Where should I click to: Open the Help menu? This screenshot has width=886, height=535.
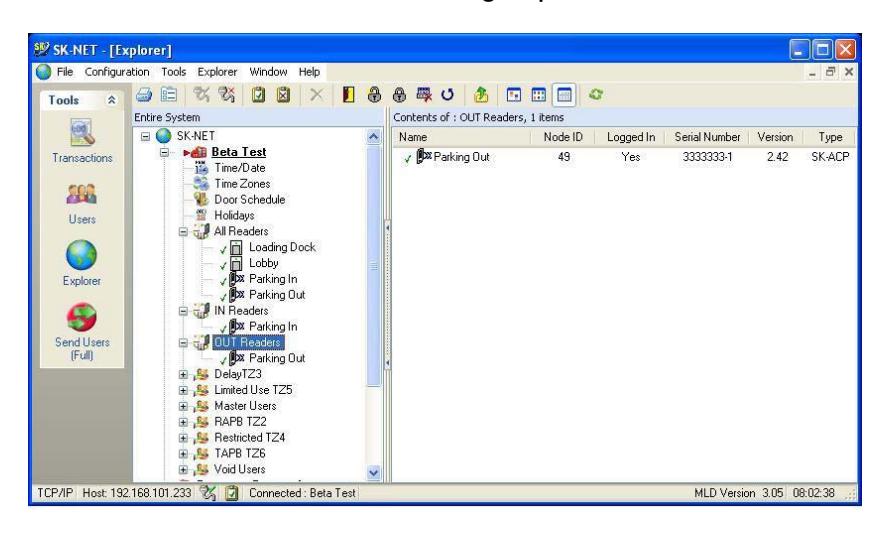click(x=309, y=72)
